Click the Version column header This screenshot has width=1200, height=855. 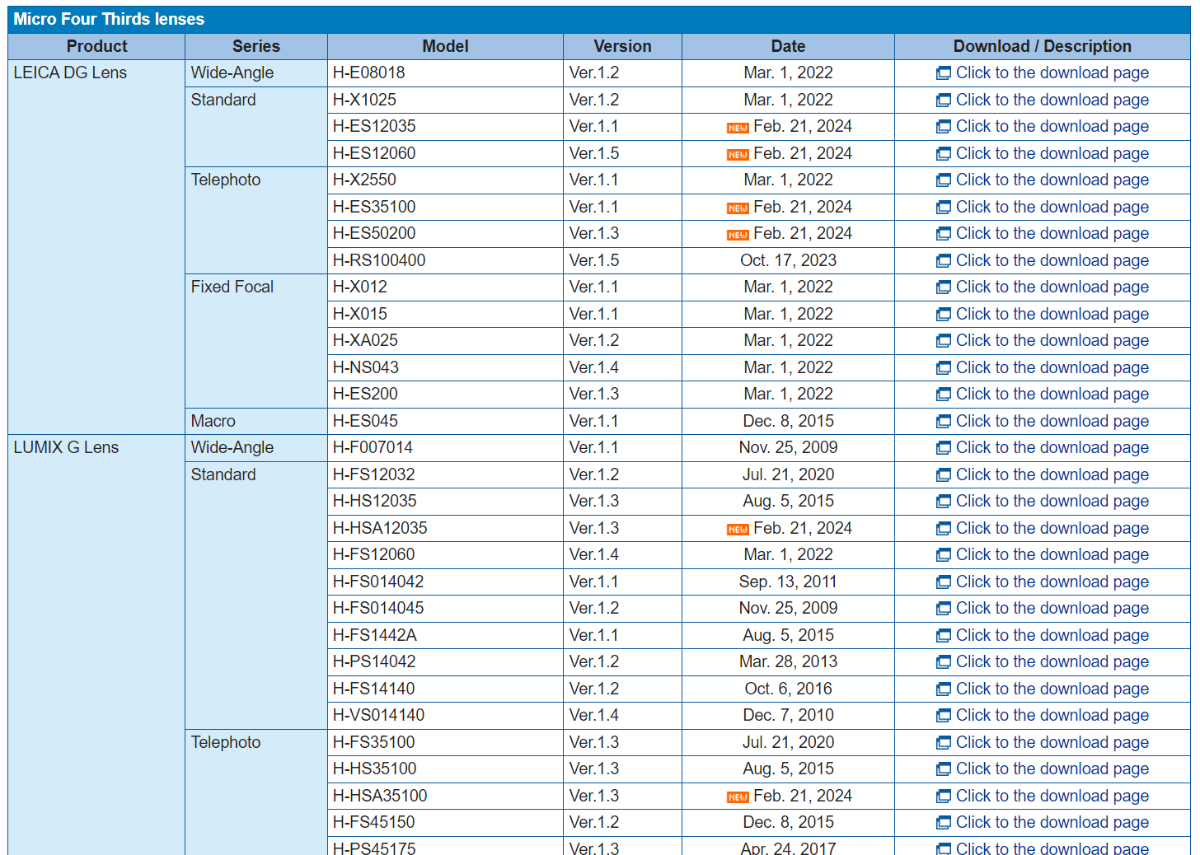[622, 46]
